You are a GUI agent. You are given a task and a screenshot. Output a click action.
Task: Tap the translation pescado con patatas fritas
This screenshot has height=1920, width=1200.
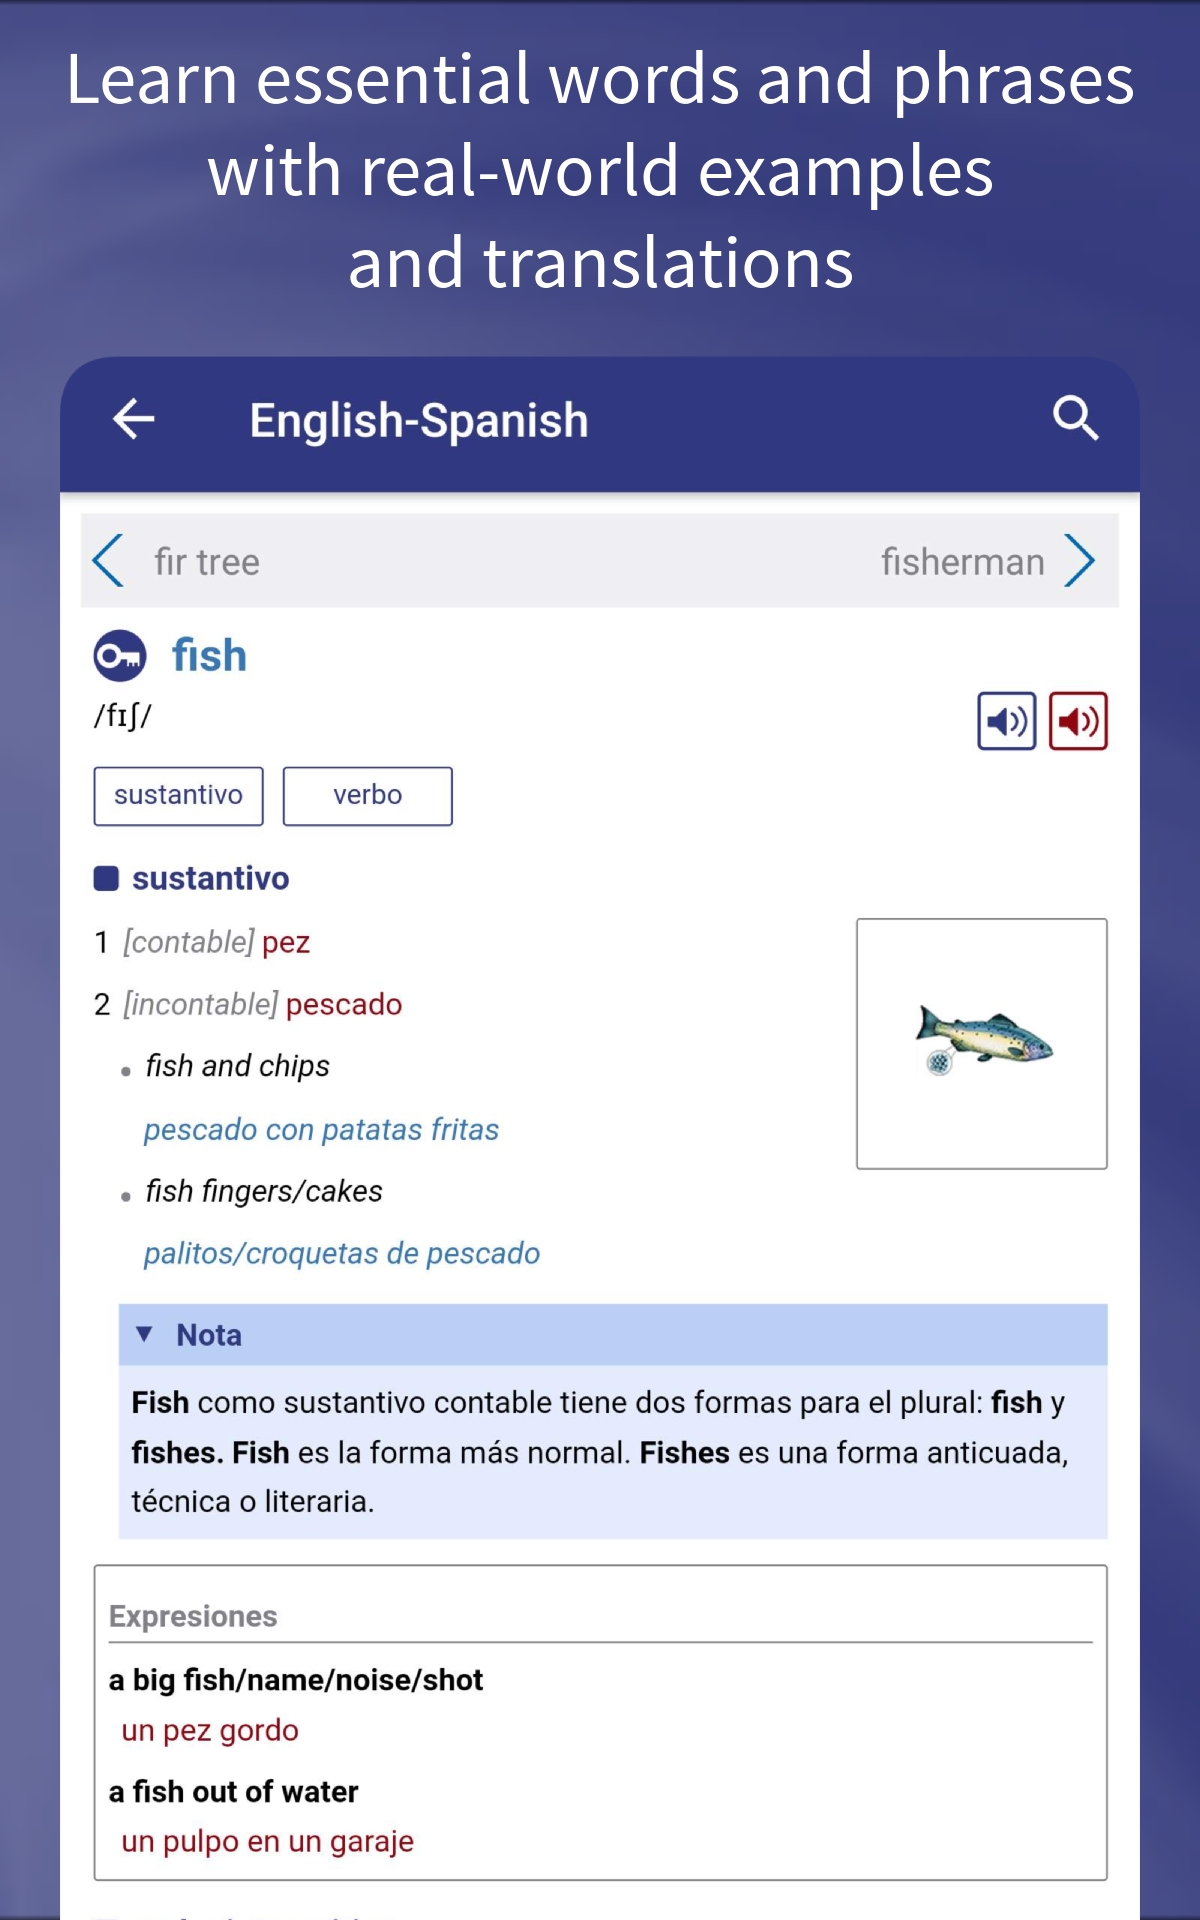pyautogui.click(x=321, y=1129)
